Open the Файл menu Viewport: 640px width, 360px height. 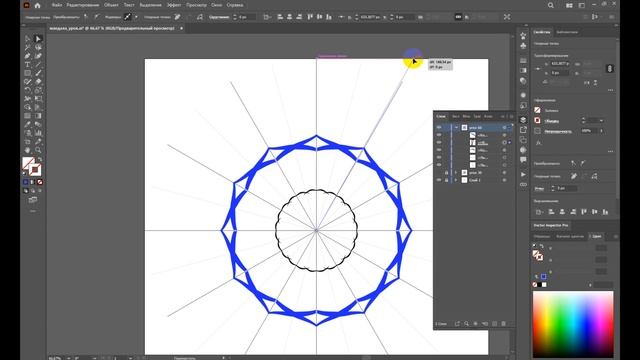tap(57, 5)
